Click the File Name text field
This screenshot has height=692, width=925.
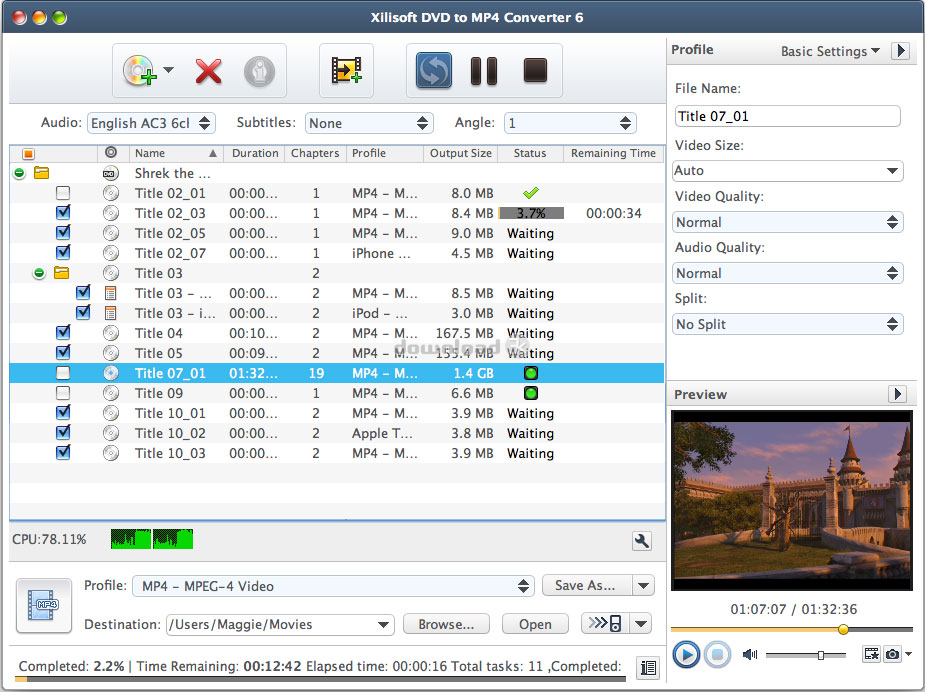[x=787, y=116]
